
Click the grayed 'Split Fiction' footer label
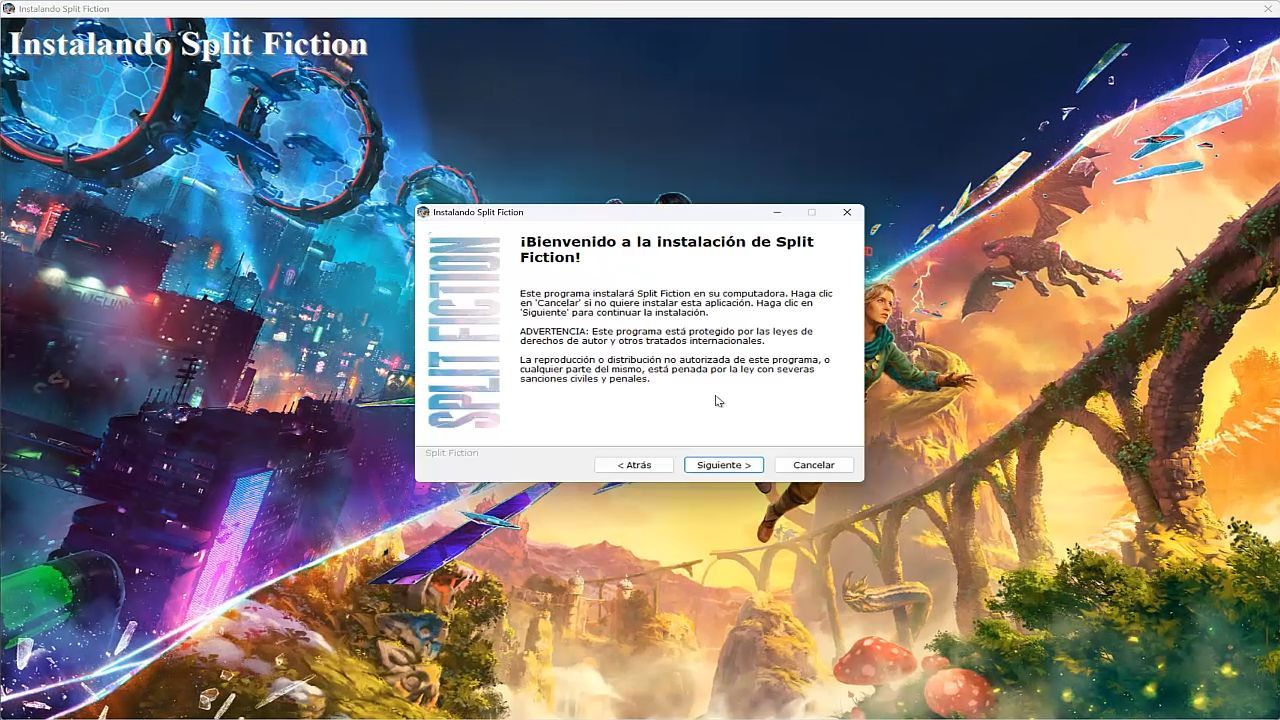[452, 453]
